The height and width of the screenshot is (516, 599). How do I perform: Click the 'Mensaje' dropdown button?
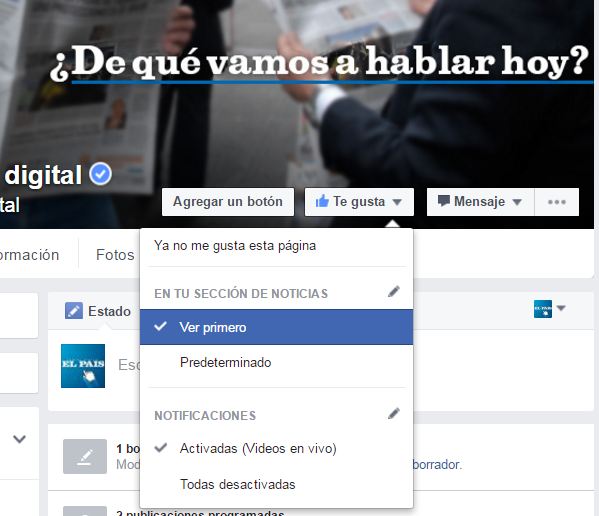480,202
